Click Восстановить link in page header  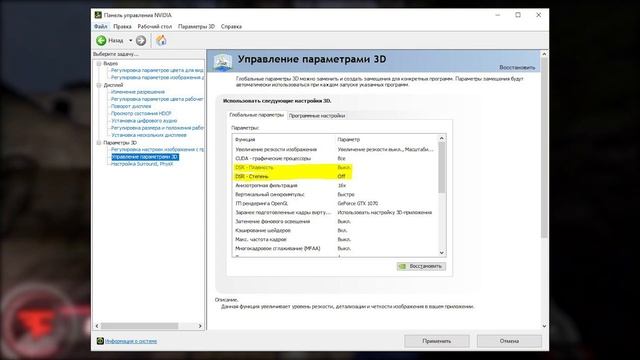(517, 68)
